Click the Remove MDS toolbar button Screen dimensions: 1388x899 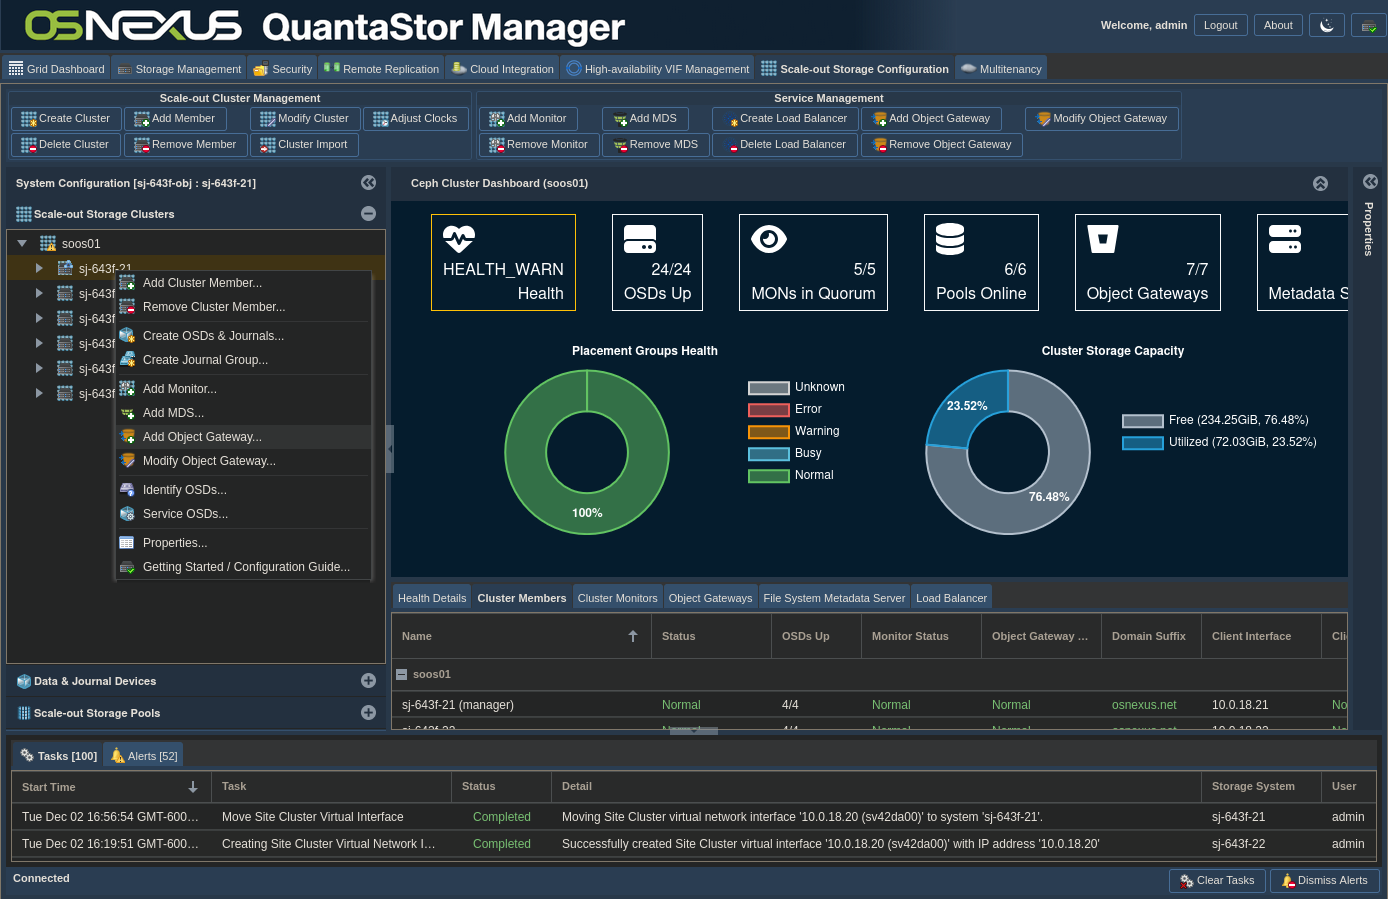(x=655, y=145)
